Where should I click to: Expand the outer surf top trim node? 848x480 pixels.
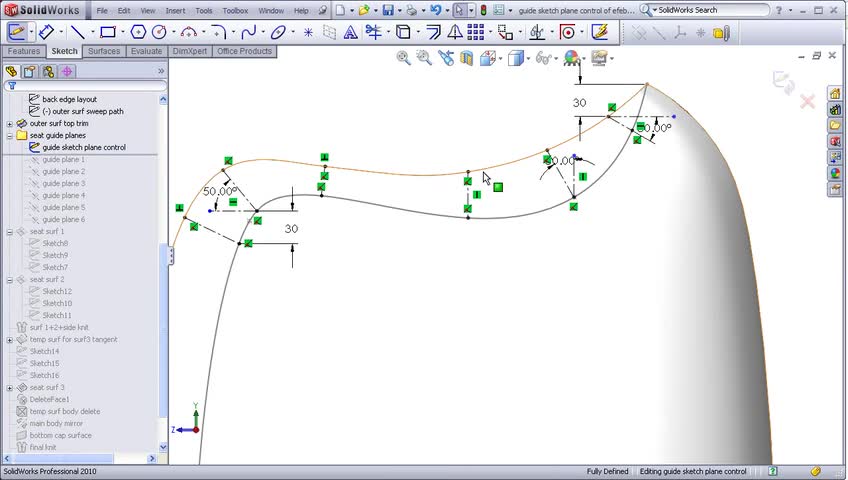(9, 124)
